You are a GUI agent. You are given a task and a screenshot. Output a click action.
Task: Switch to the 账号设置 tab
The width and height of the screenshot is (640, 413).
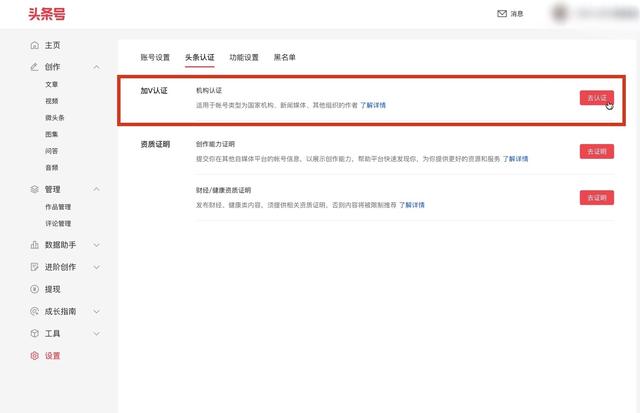point(155,58)
